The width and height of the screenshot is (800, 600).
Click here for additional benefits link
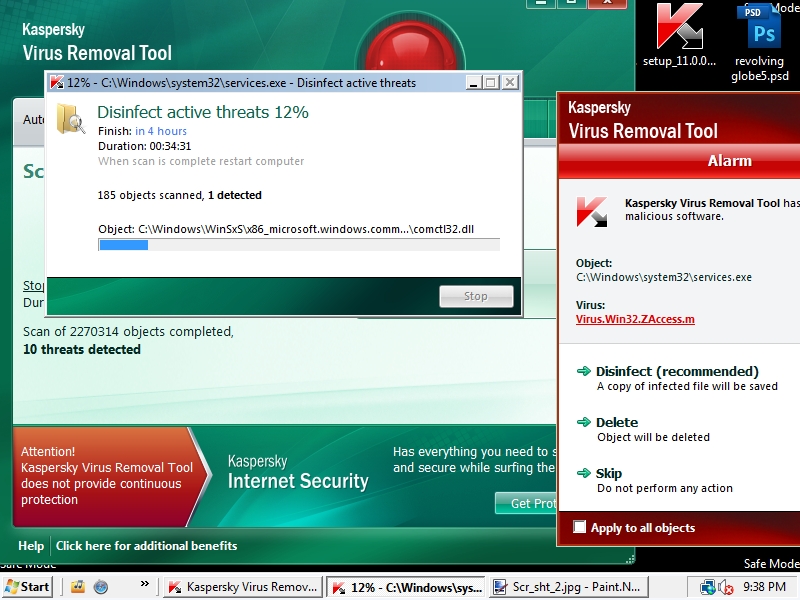146,545
